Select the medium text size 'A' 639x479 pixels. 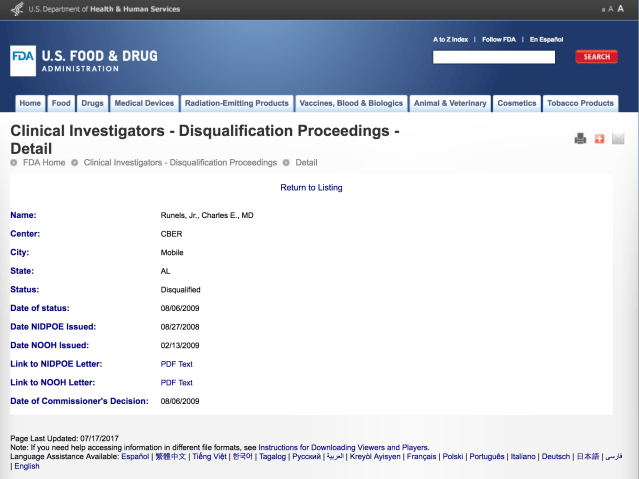click(x=610, y=9)
